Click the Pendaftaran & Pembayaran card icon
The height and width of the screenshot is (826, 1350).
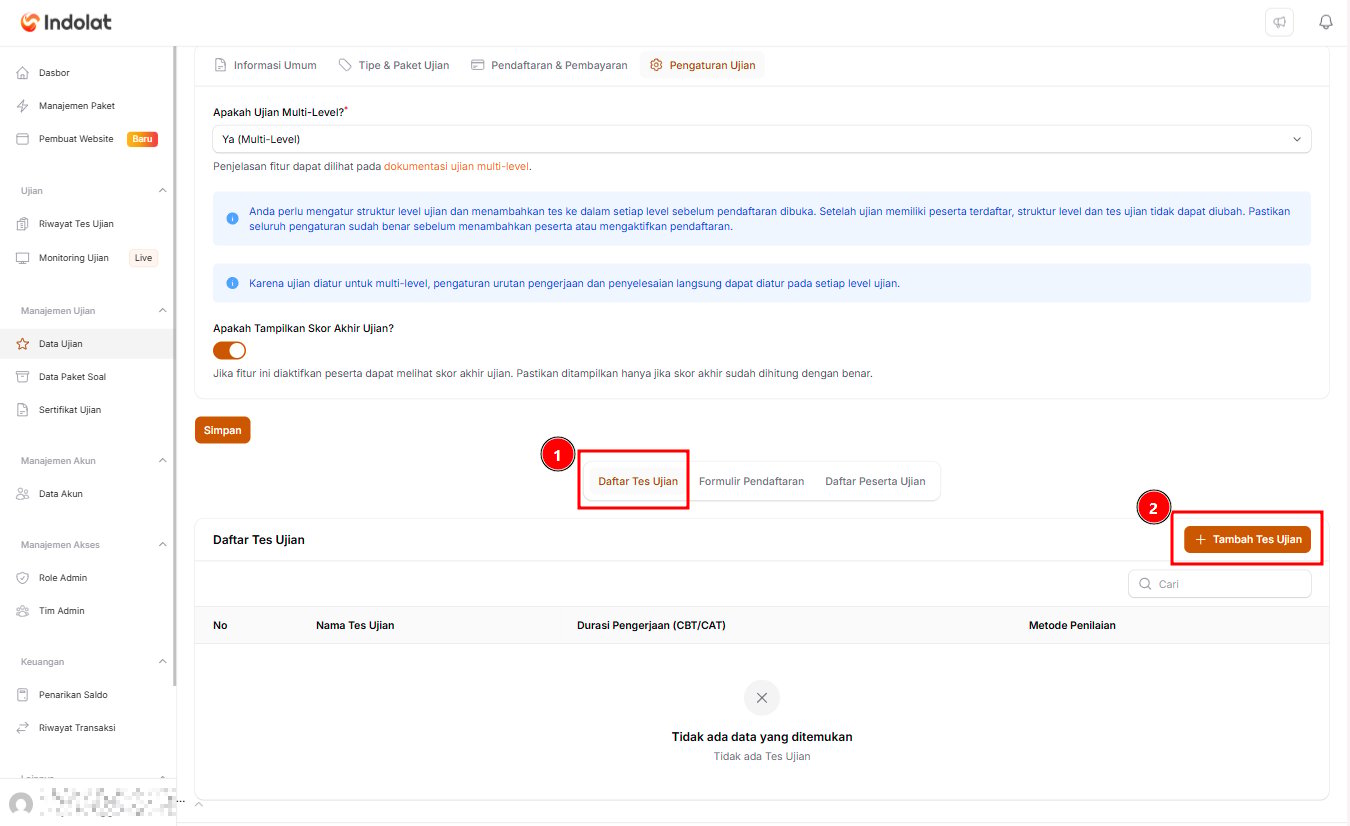pos(478,65)
